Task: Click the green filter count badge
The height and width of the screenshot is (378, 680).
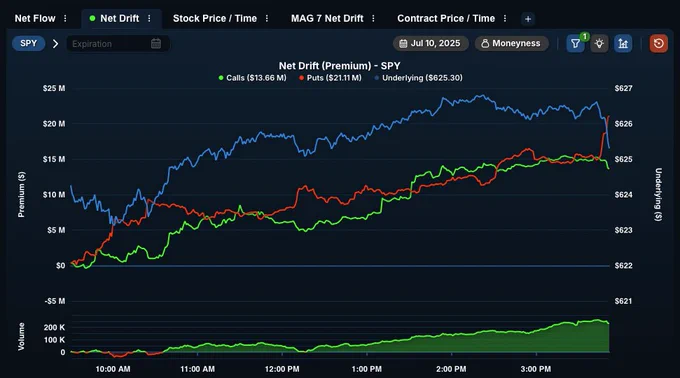Action: [x=585, y=36]
